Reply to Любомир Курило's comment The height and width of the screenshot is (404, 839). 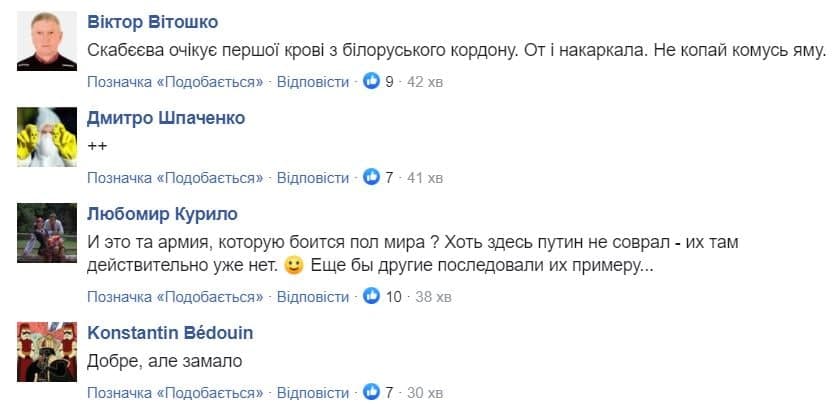(313, 296)
